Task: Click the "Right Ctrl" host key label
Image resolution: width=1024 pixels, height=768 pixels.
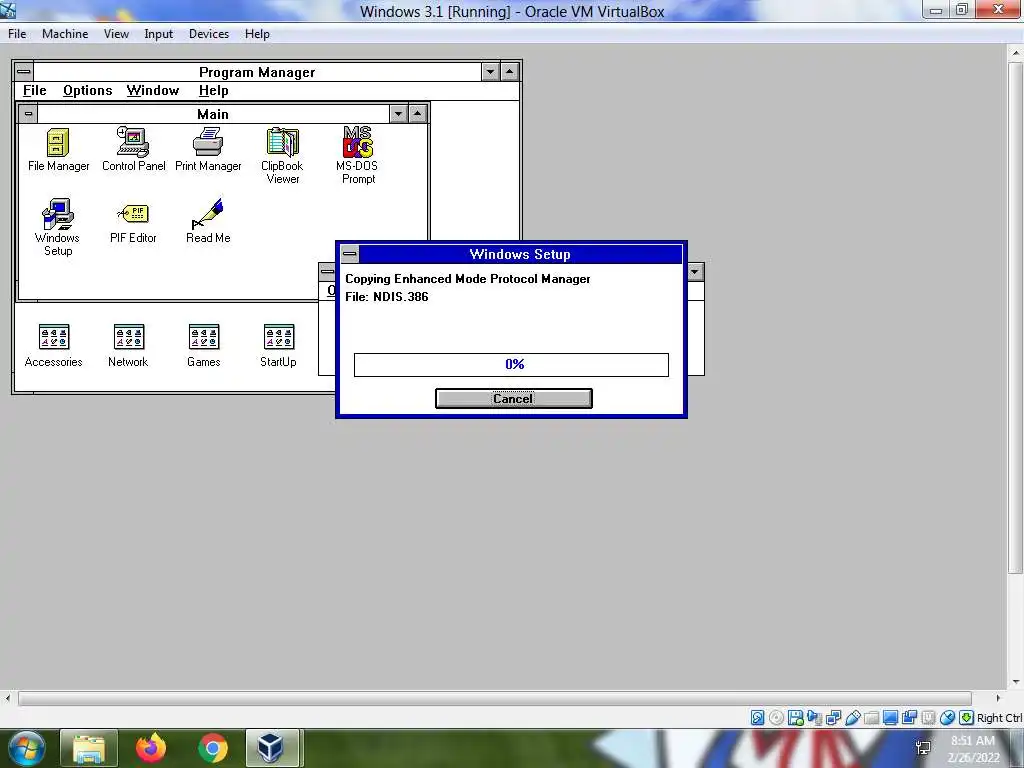Action: [x=999, y=718]
